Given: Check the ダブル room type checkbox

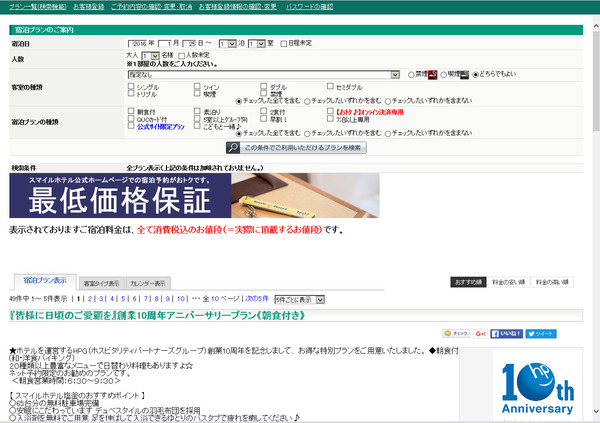Looking at the screenshot, I should tap(264, 87).
